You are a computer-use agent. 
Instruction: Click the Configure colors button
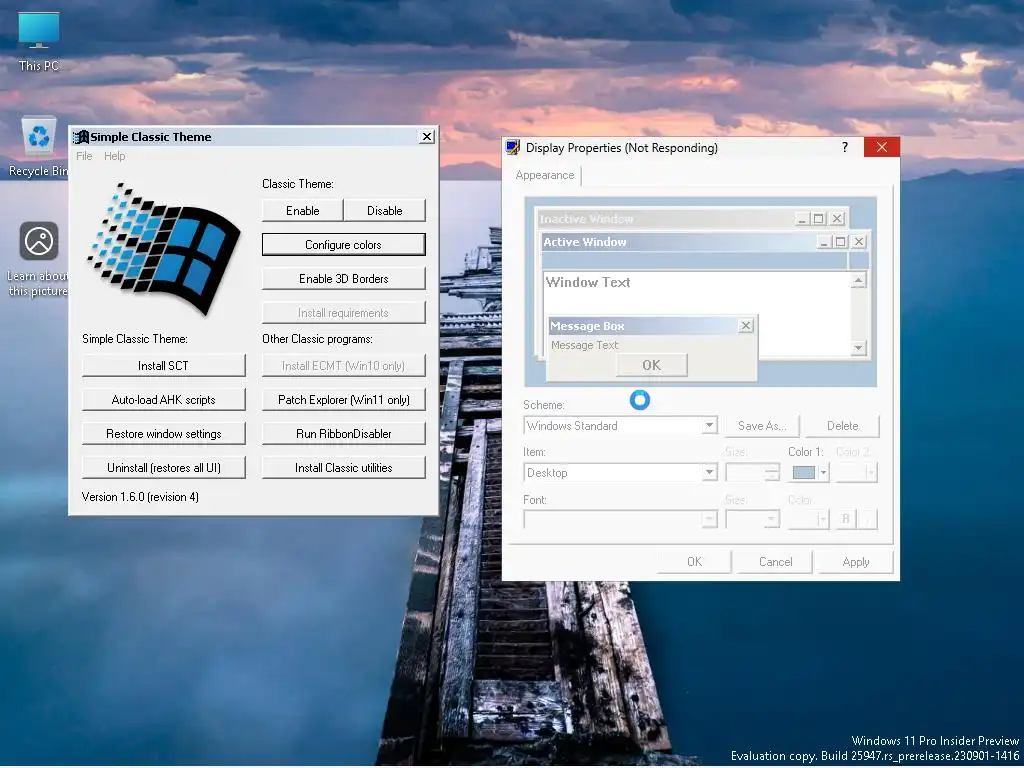point(344,245)
